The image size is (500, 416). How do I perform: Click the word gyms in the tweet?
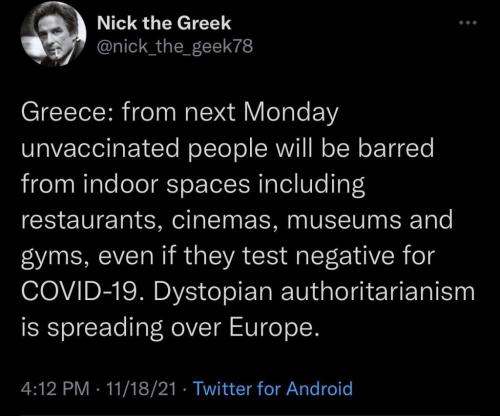[x=51, y=257]
